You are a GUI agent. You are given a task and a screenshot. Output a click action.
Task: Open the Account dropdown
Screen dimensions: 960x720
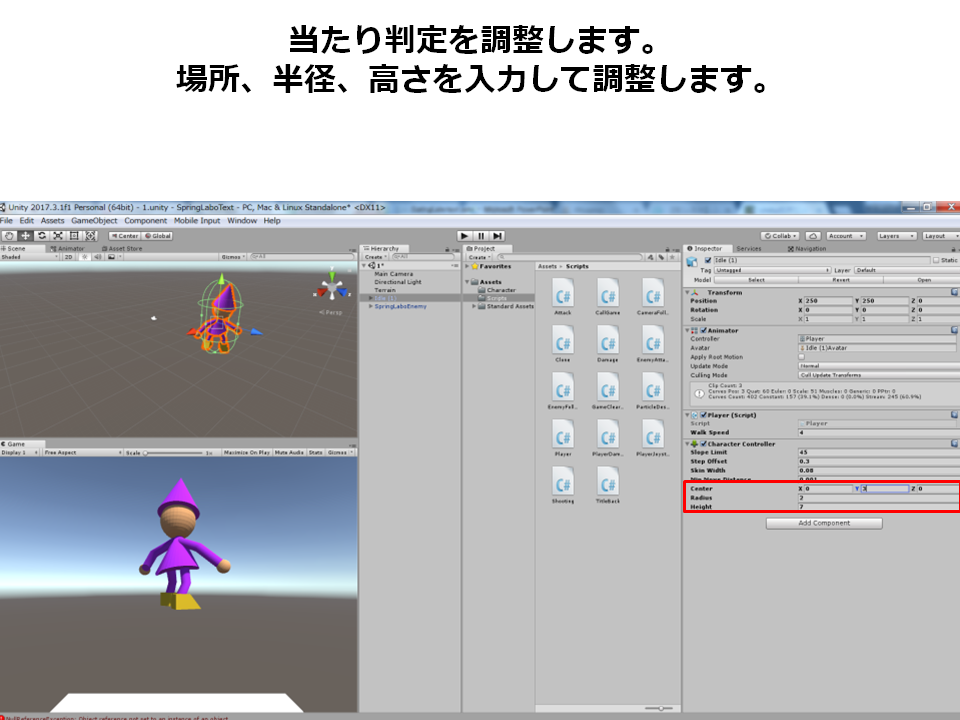click(x=846, y=236)
